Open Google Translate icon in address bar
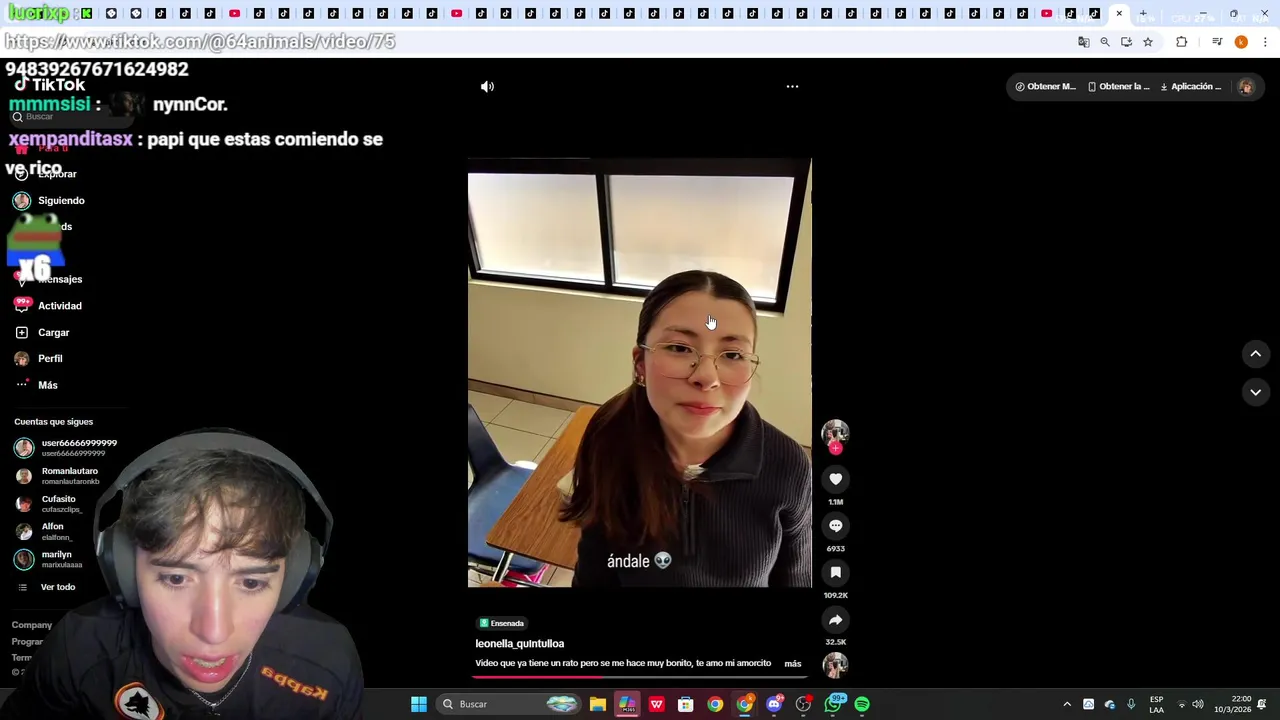Screen dimensions: 1280x720 pos(1083,42)
